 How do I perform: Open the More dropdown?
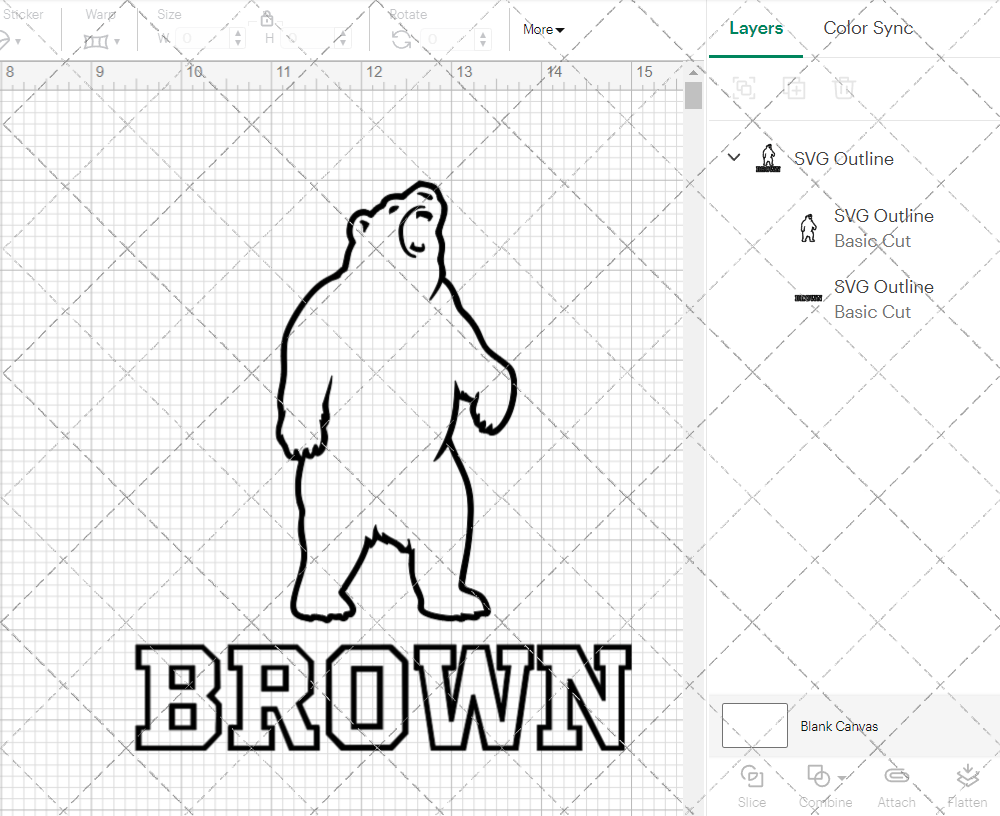[x=542, y=29]
